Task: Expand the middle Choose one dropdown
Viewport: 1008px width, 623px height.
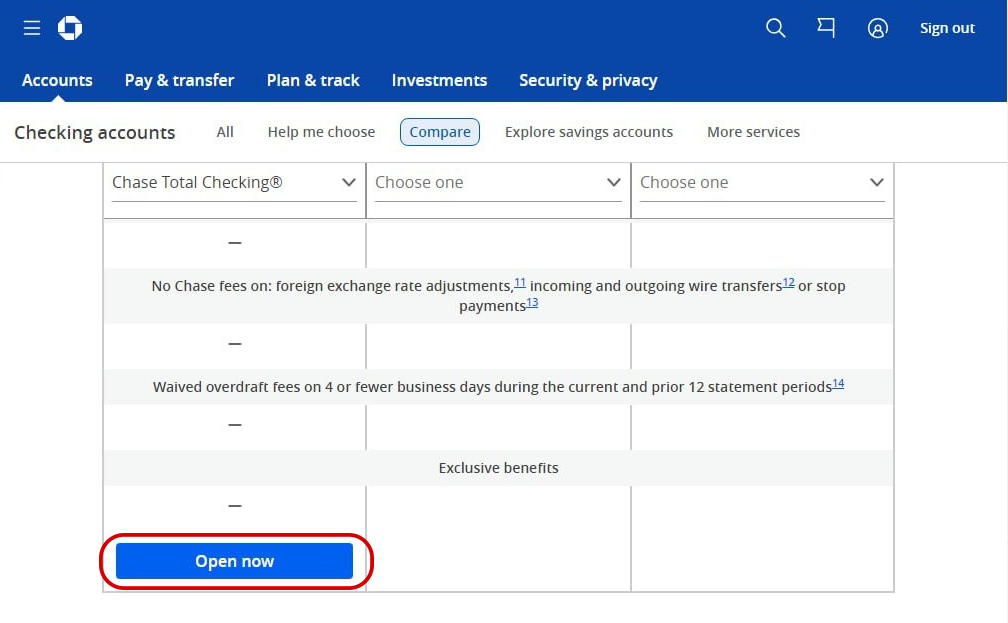Action: tap(498, 183)
